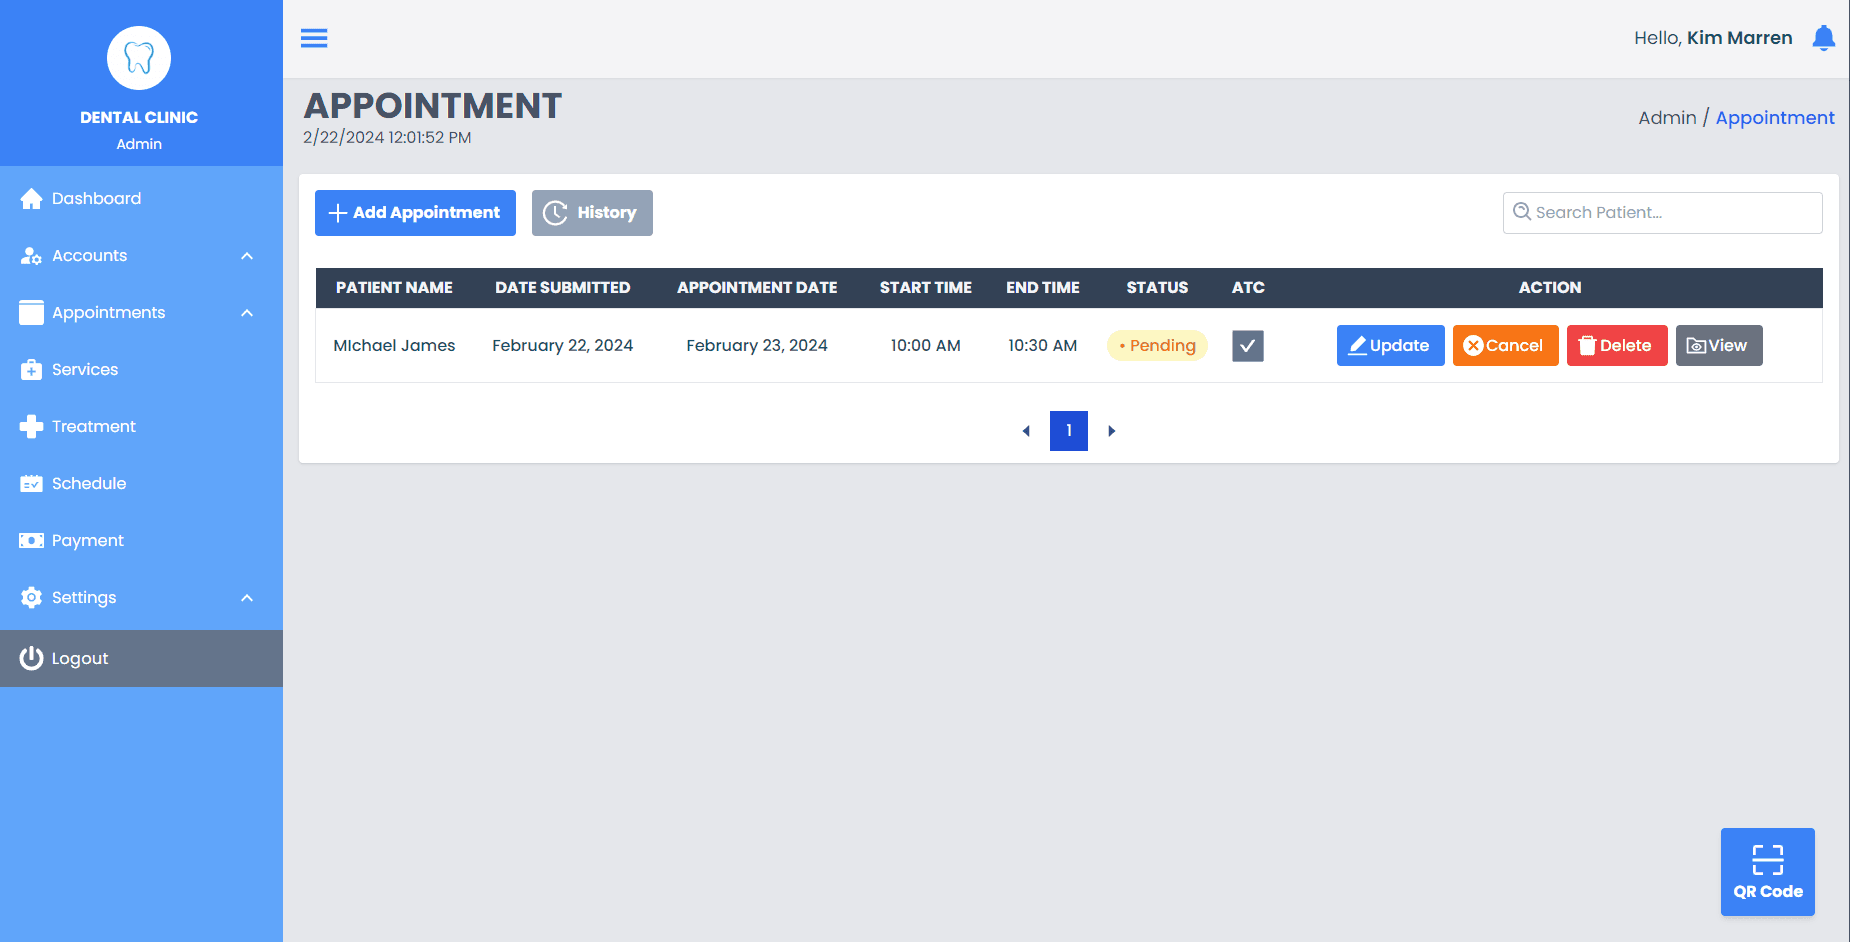Screen dimensions: 1850x942
Task: Cancel Michael James's appointment
Action: 1505,346
